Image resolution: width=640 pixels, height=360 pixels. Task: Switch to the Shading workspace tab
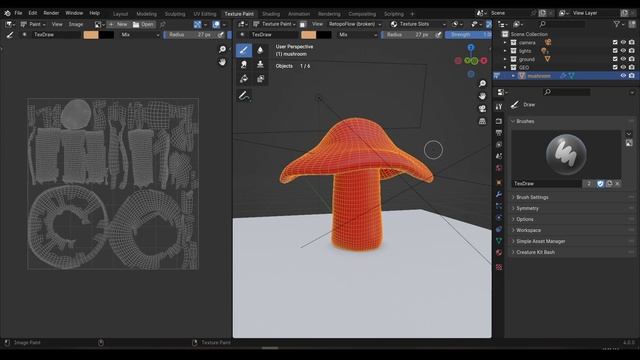click(x=271, y=14)
